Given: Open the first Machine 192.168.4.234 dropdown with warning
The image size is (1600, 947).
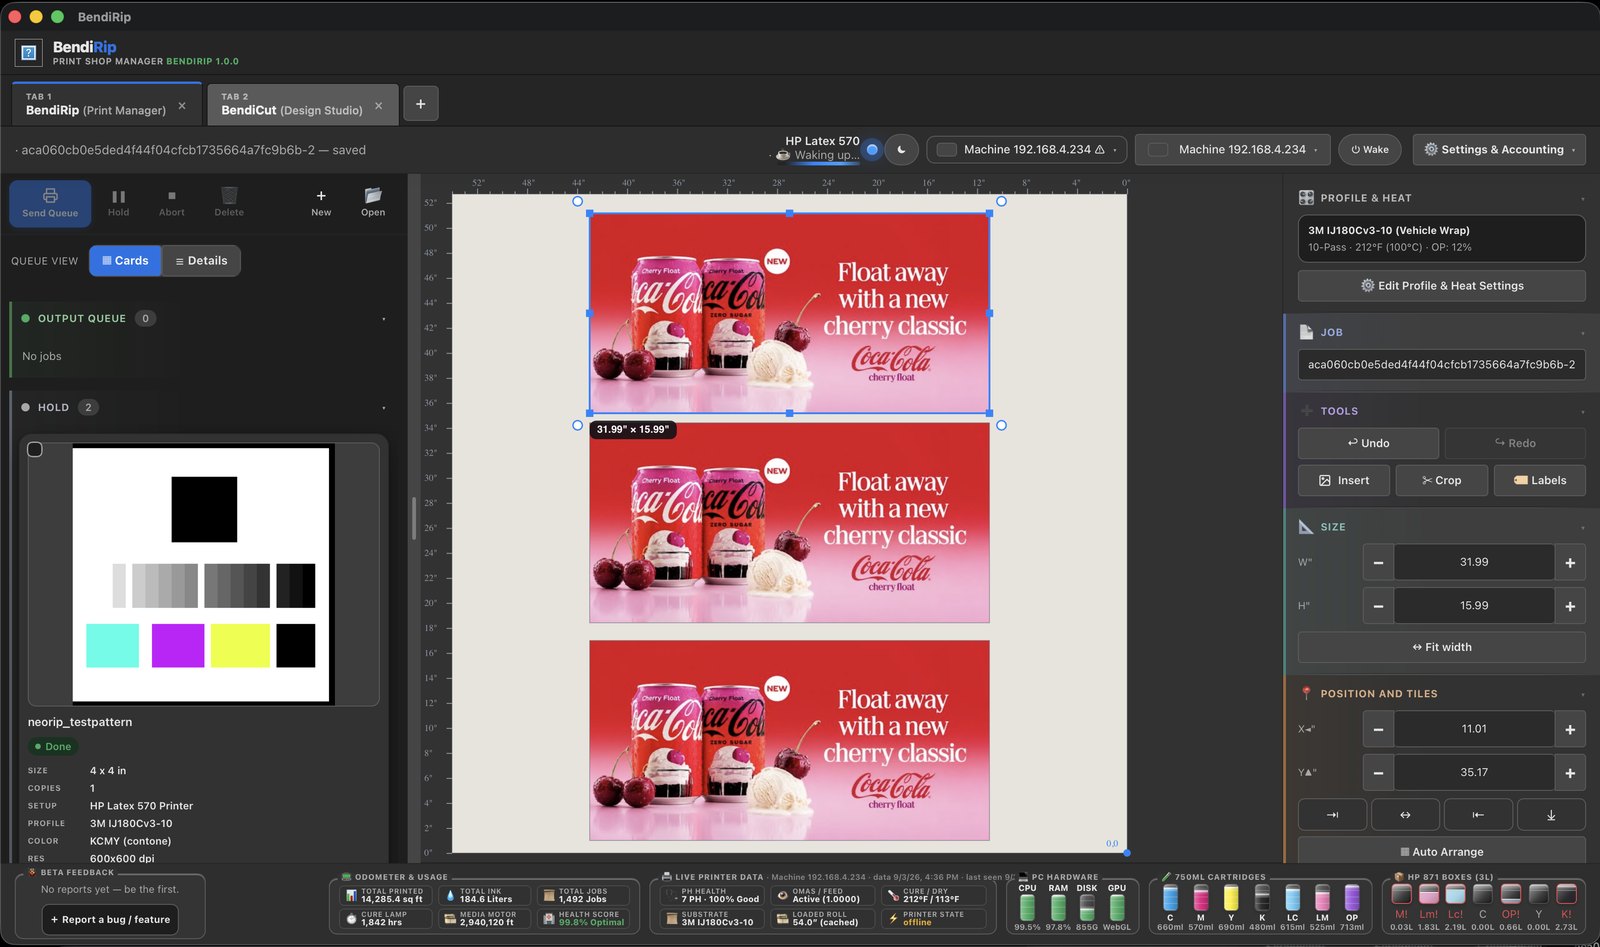Looking at the screenshot, I should tap(1027, 150).
